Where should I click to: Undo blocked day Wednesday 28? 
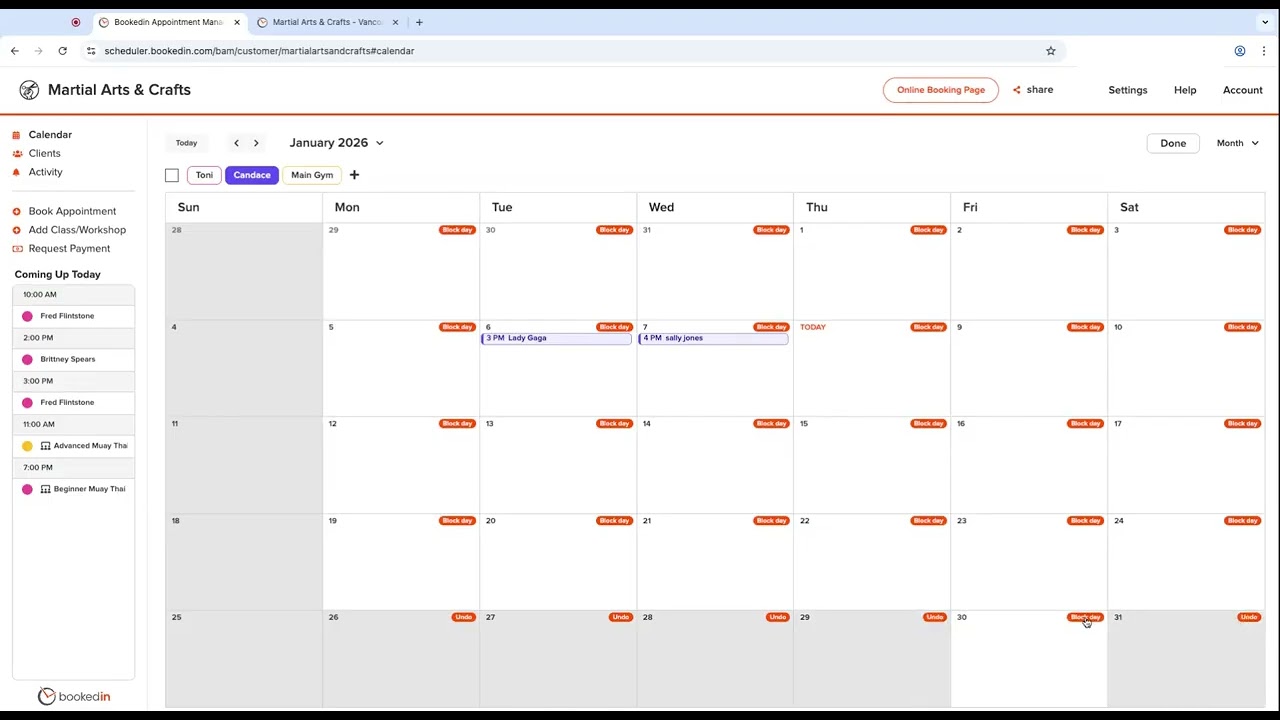[x=777, y=617]
